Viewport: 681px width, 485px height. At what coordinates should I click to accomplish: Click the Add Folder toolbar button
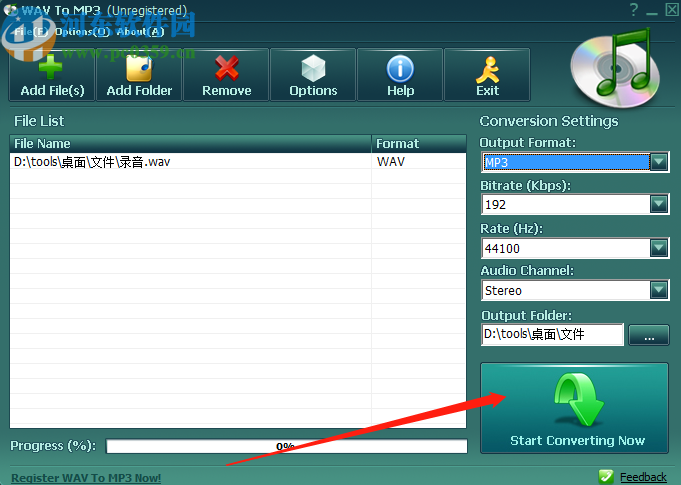pos(139,75)
